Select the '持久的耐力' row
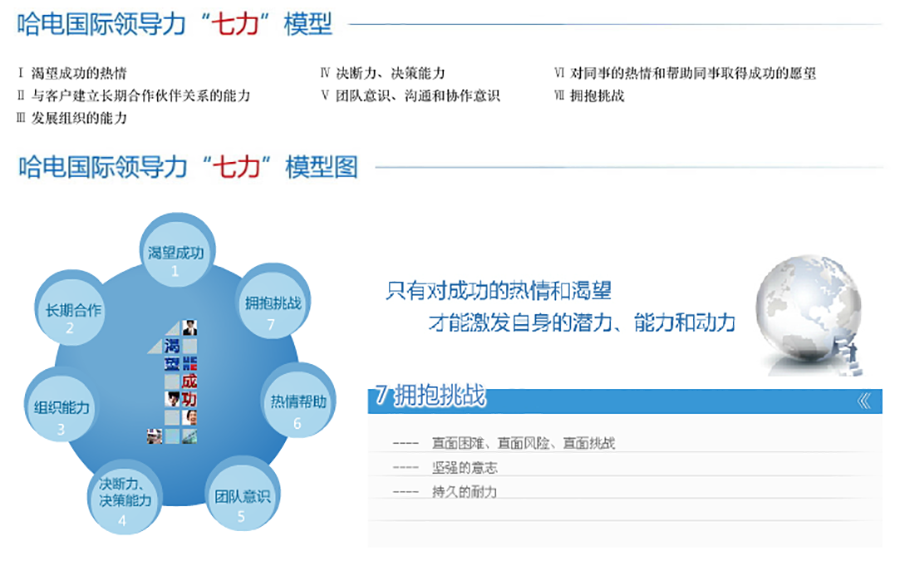 click(x=464, y=492)
